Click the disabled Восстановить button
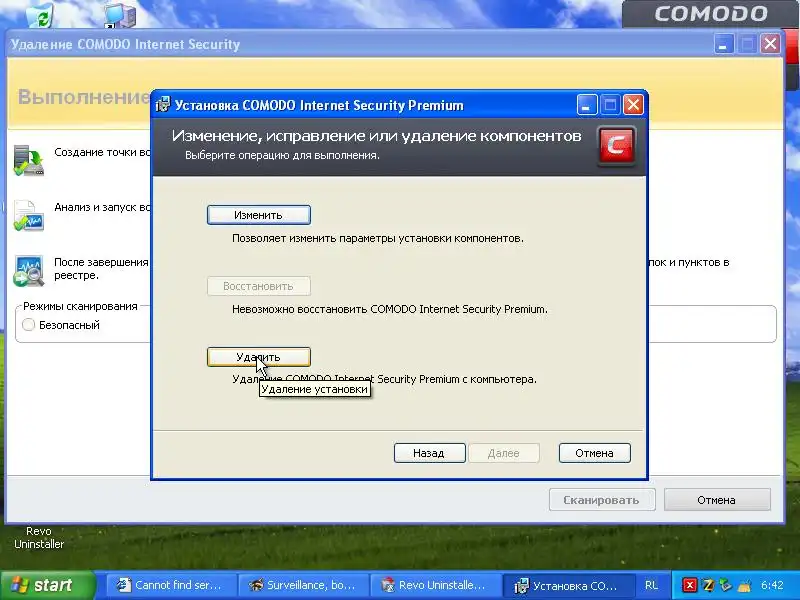The height and width of the screenshot is (600, 800). click(x=259, y=286)
